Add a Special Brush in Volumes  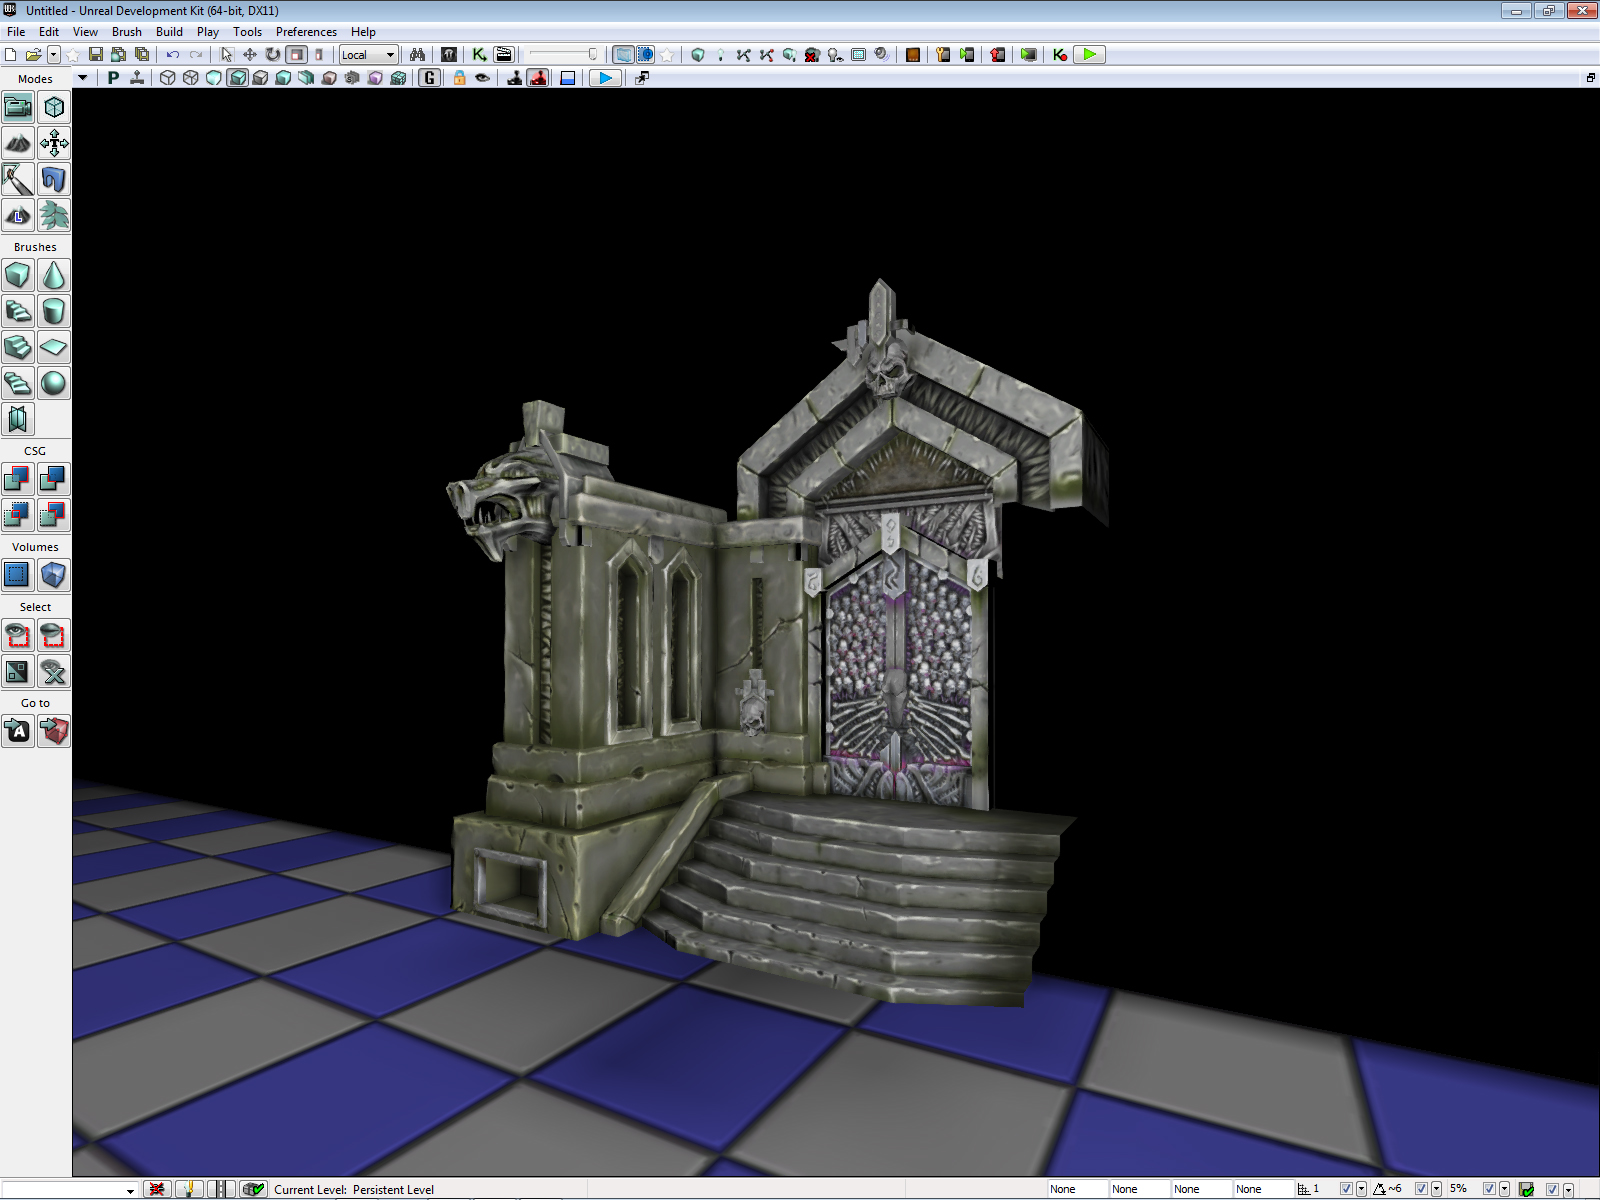pyautogui.click(x=18, y=575)
